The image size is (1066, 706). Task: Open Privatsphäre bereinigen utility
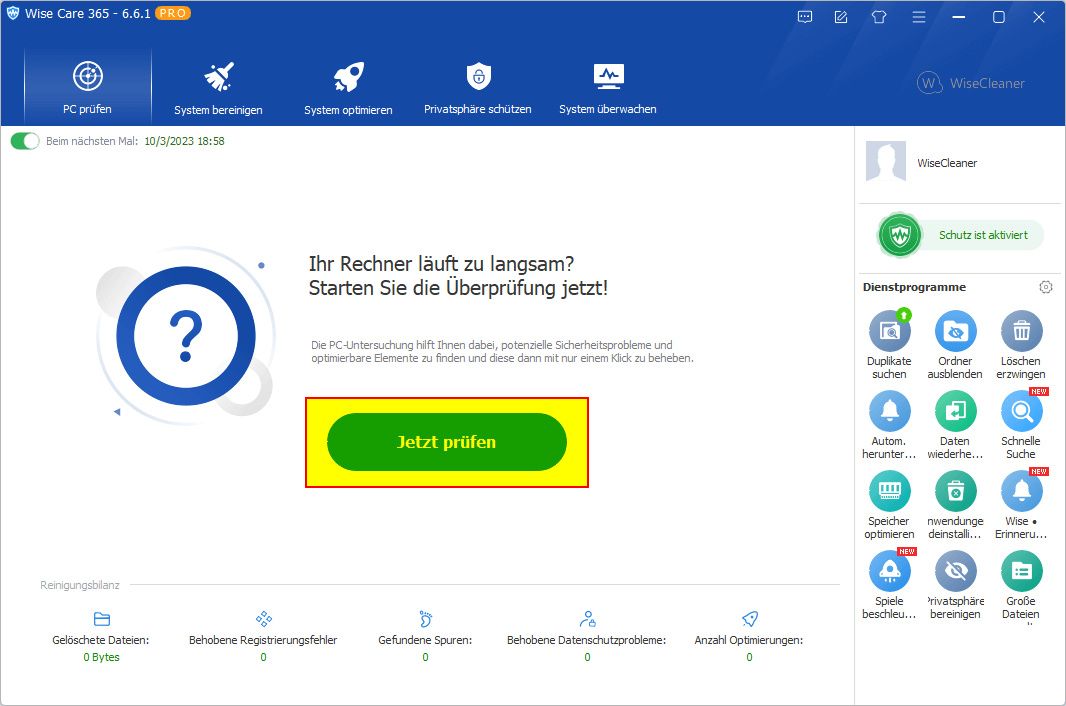(x=955, y=585)
